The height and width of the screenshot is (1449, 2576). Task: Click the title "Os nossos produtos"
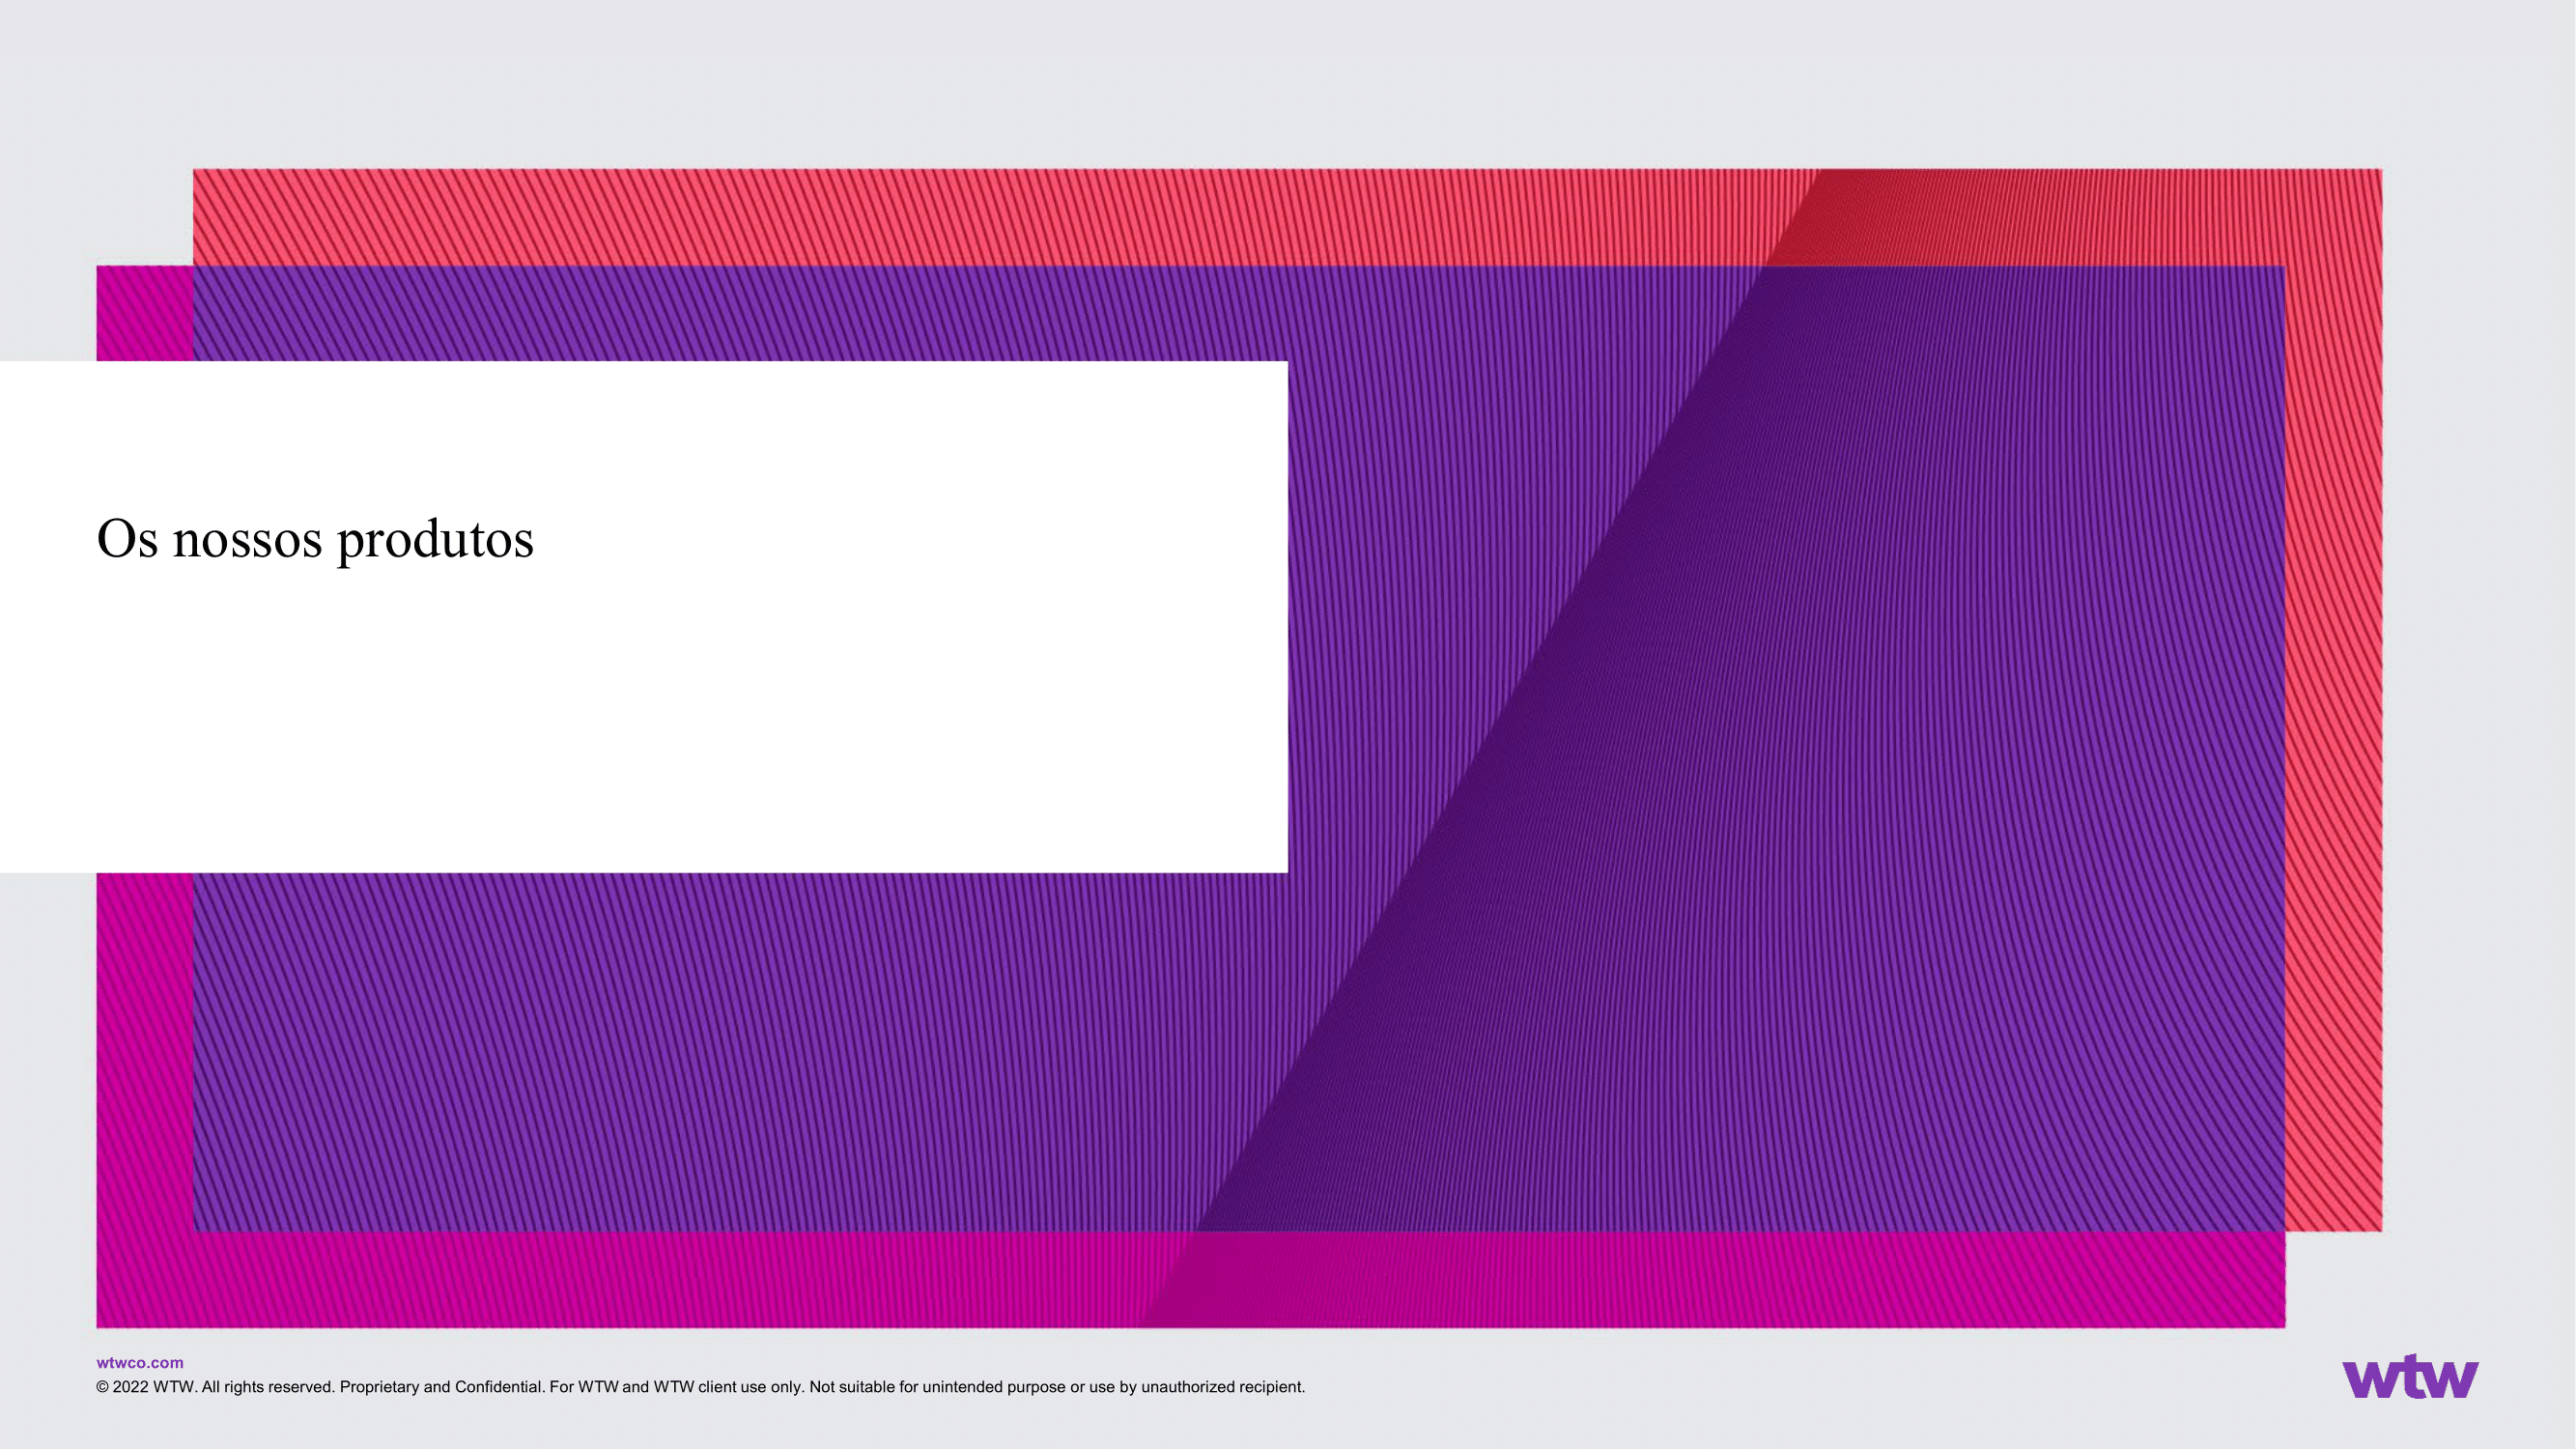[x=315, y=539]
